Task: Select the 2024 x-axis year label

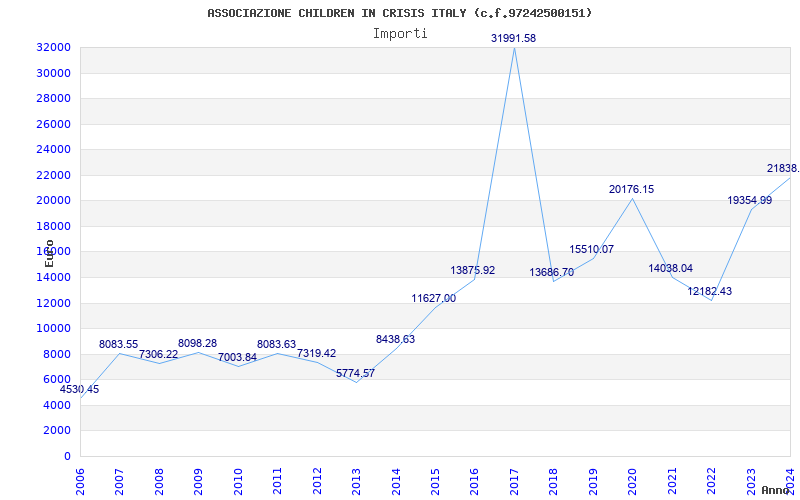Action: [x=790, y=482]
